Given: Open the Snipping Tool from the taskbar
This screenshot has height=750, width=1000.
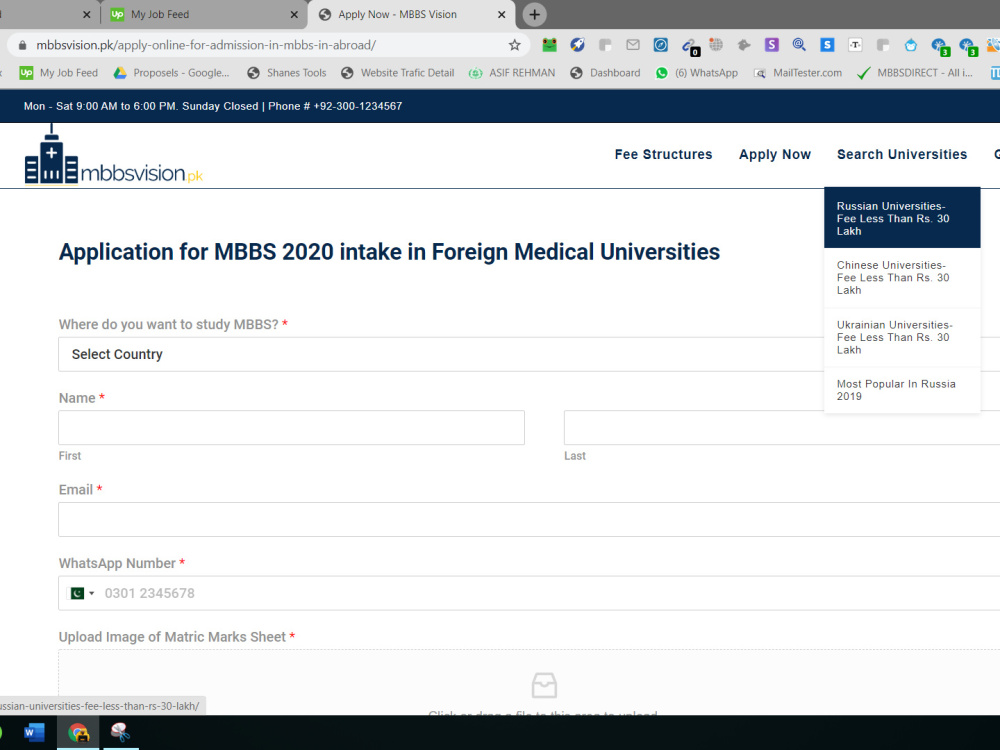Looking at the screenshot, I should click(121, 732).
